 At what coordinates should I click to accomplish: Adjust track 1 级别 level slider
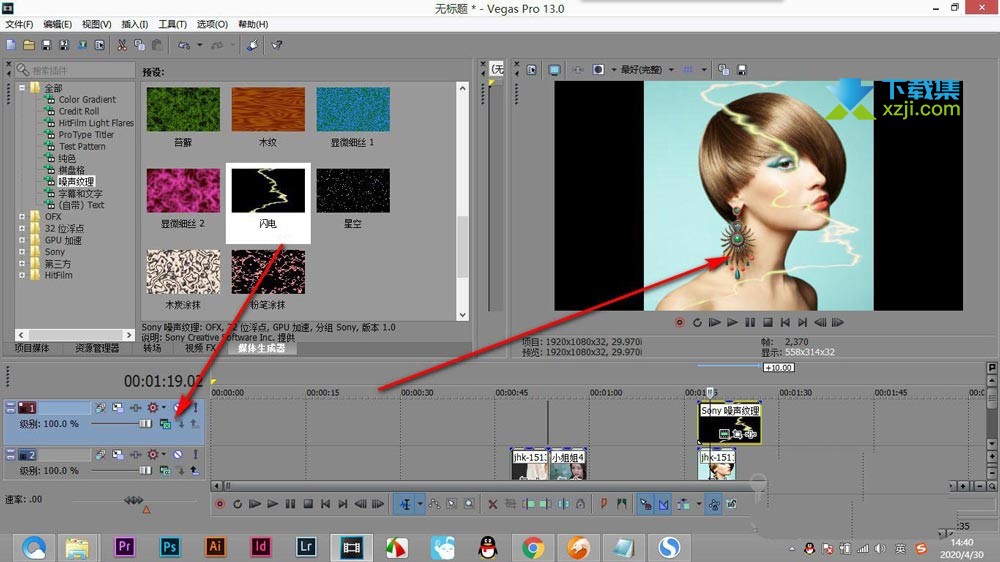[145, 424]
